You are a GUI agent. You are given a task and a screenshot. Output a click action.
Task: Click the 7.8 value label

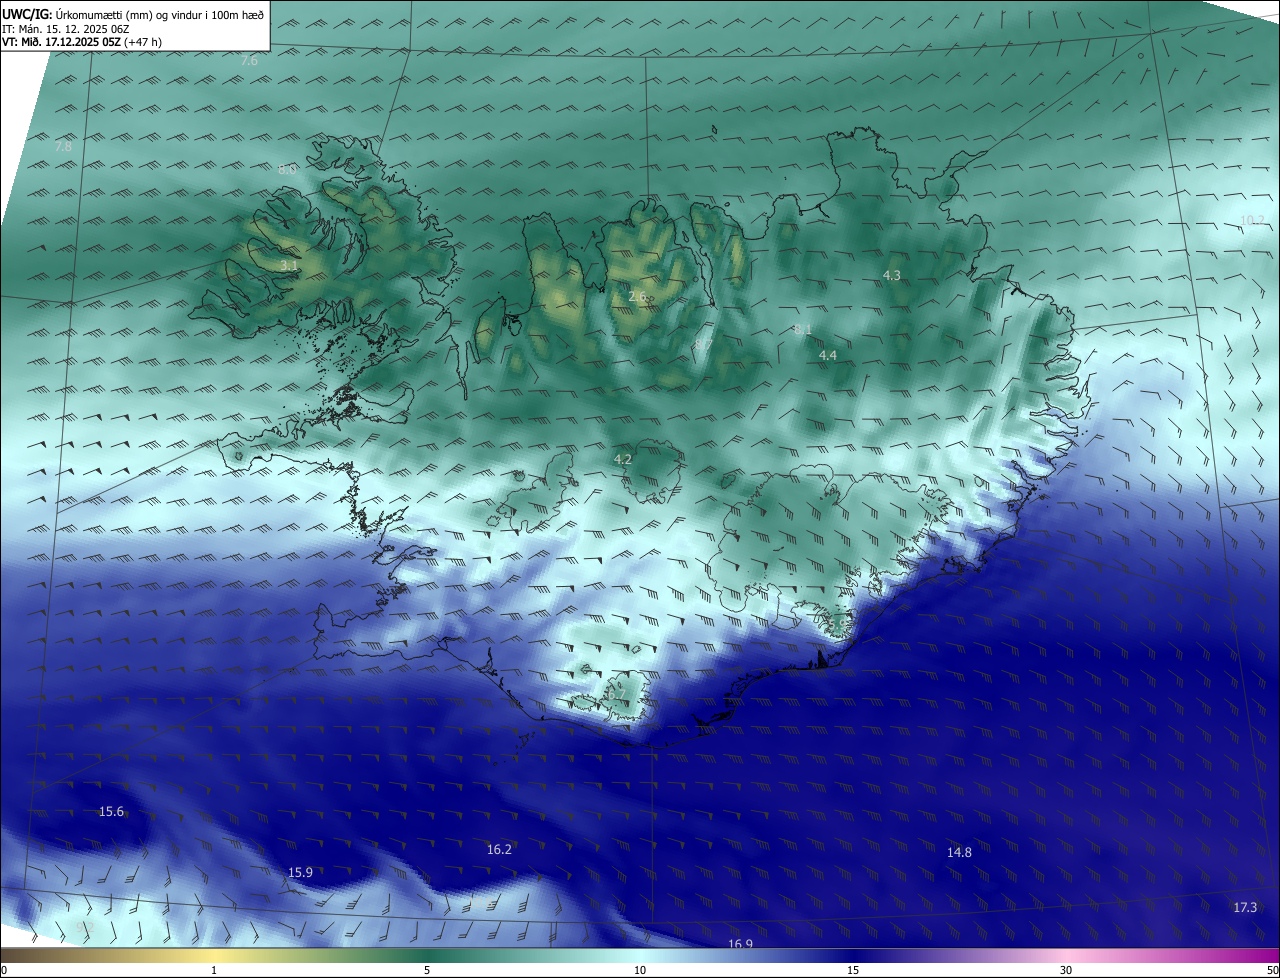(63, 147)
